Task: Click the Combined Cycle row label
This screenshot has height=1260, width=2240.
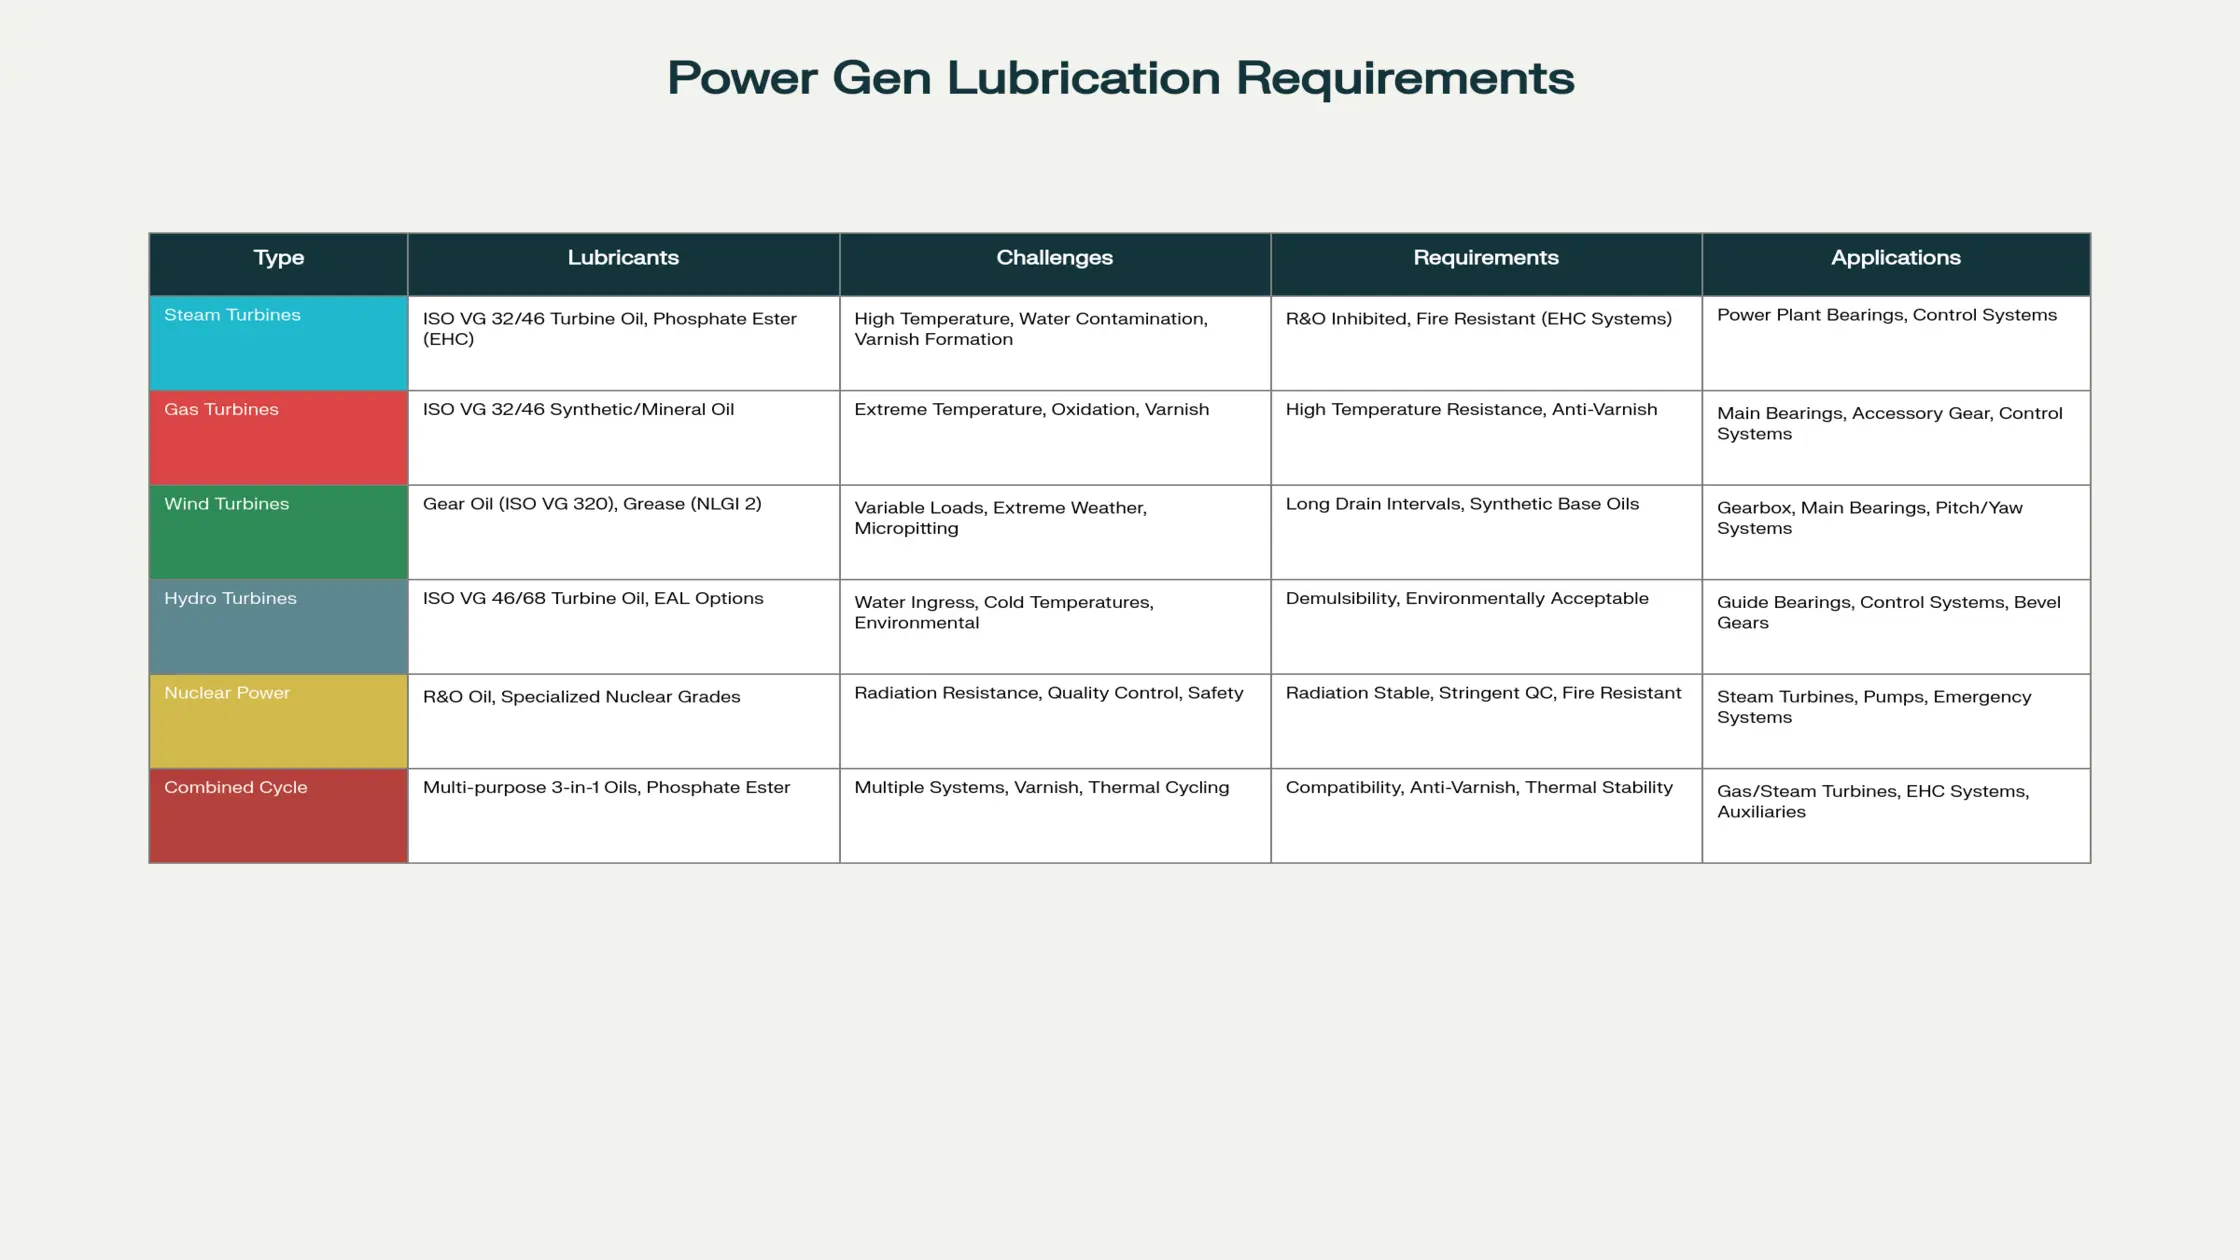Action: tap(235, 787)
